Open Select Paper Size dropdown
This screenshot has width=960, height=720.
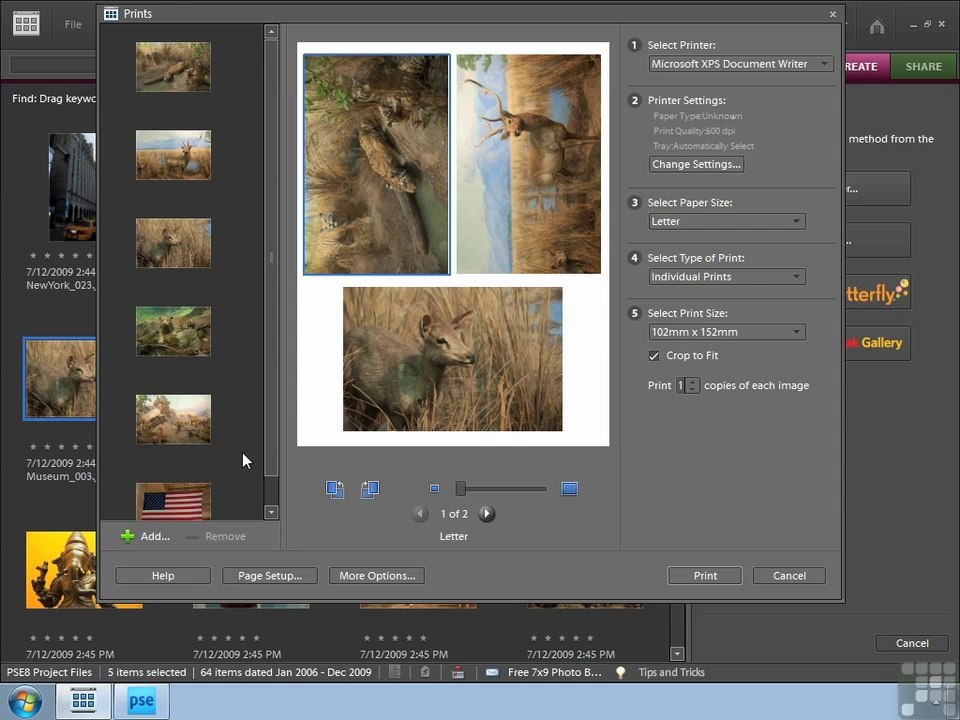[727, 222]
